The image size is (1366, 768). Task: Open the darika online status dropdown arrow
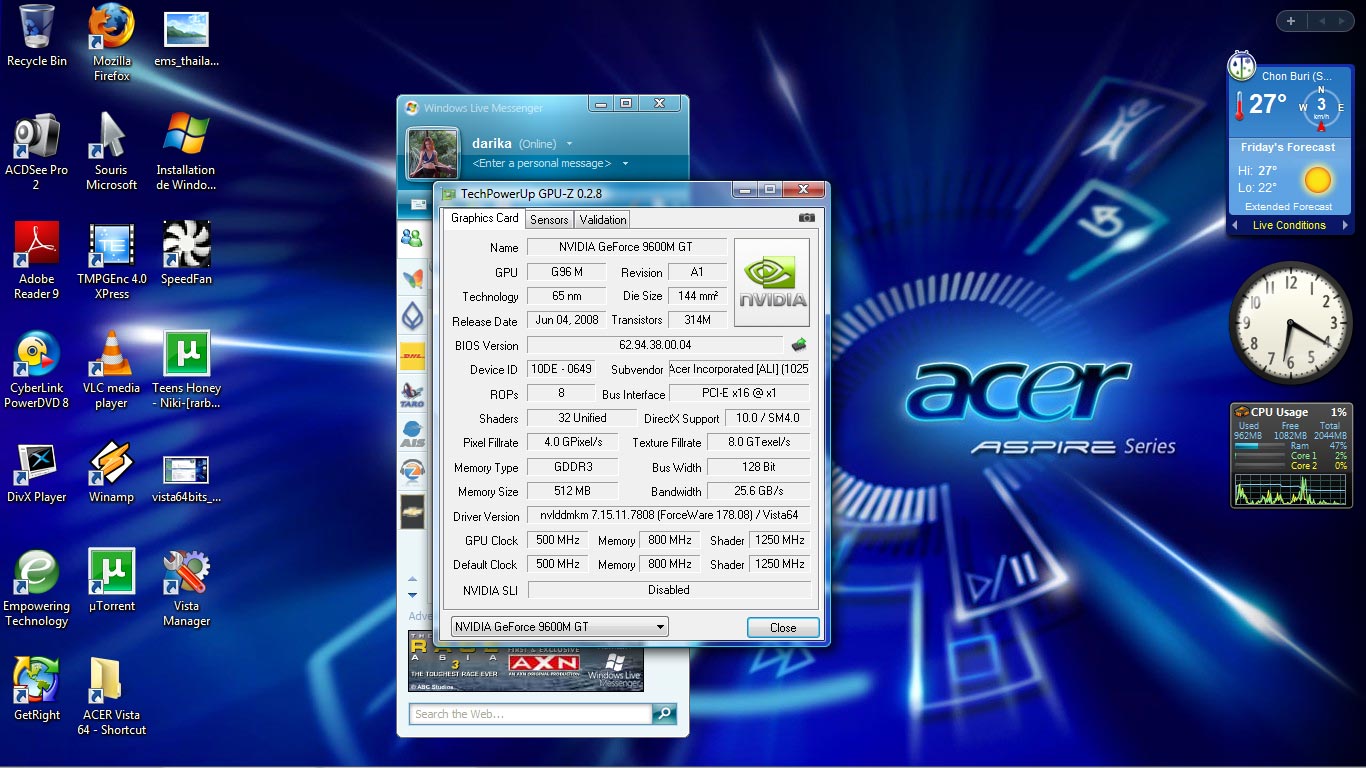click(569, 144)
